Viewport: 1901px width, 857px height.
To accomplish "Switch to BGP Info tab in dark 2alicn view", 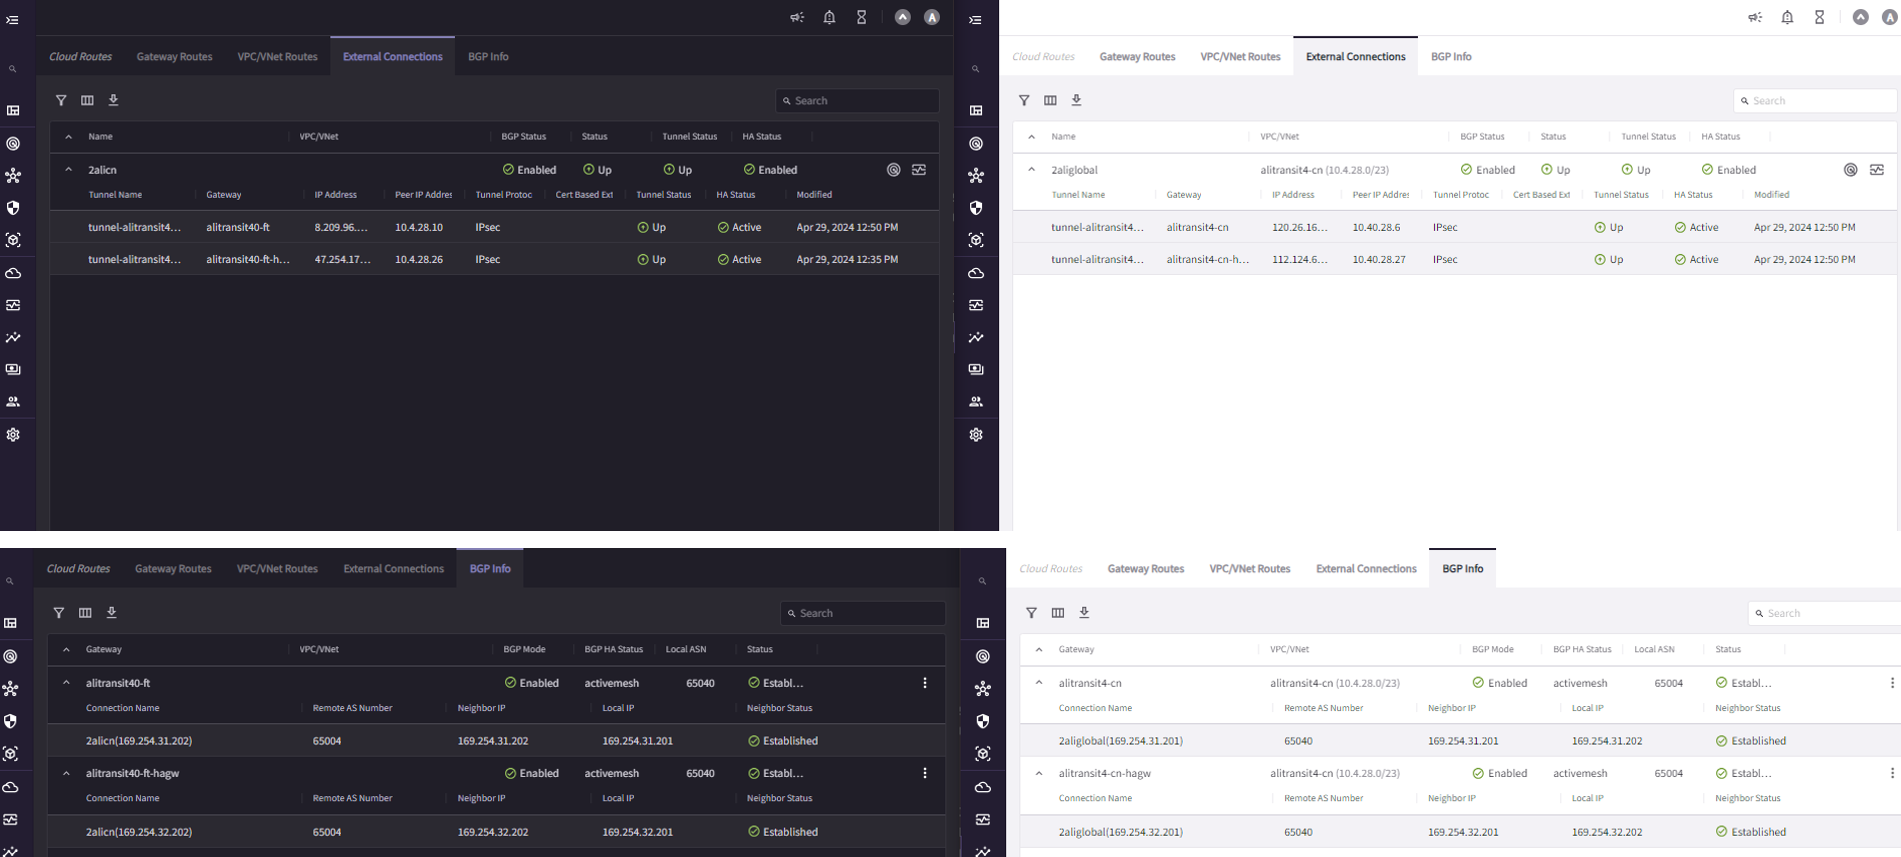I will point(488,57).
